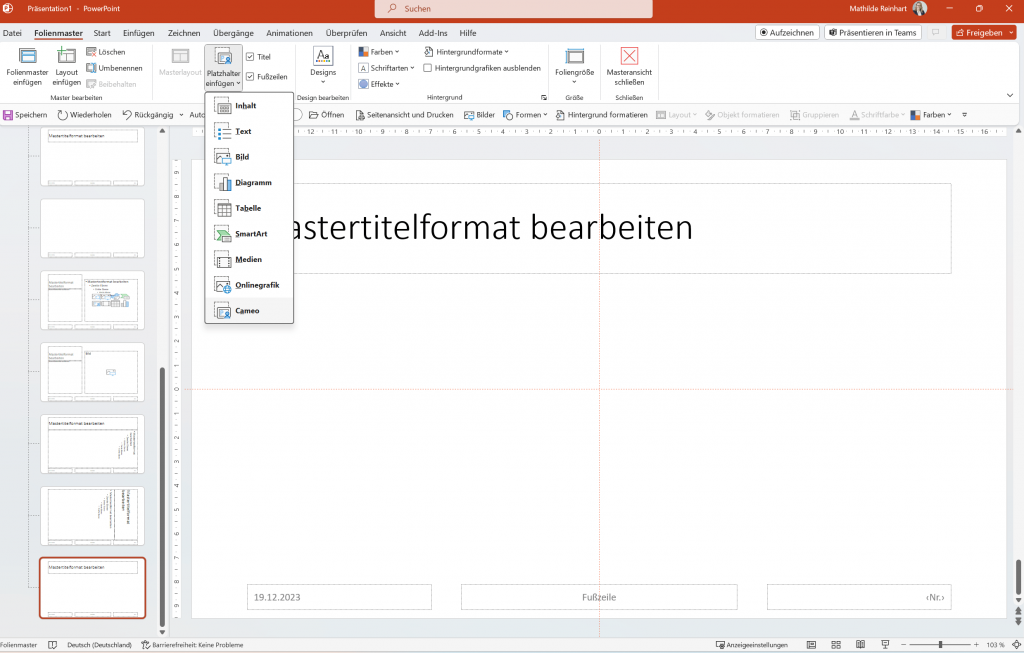This screenshot has width=1024, height=653.
Task: Select layout thumbnail with Cameo/picture placeholder
Action: click(x=92, y=372)
